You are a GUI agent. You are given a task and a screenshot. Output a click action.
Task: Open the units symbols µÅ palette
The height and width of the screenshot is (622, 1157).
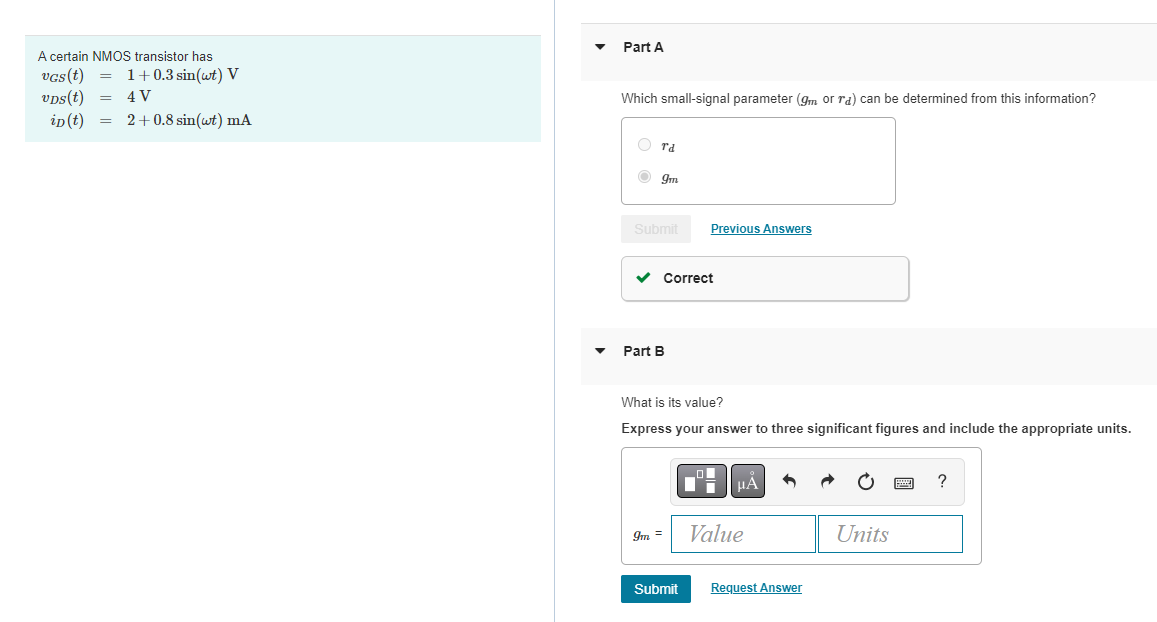(x=747, y=481)
